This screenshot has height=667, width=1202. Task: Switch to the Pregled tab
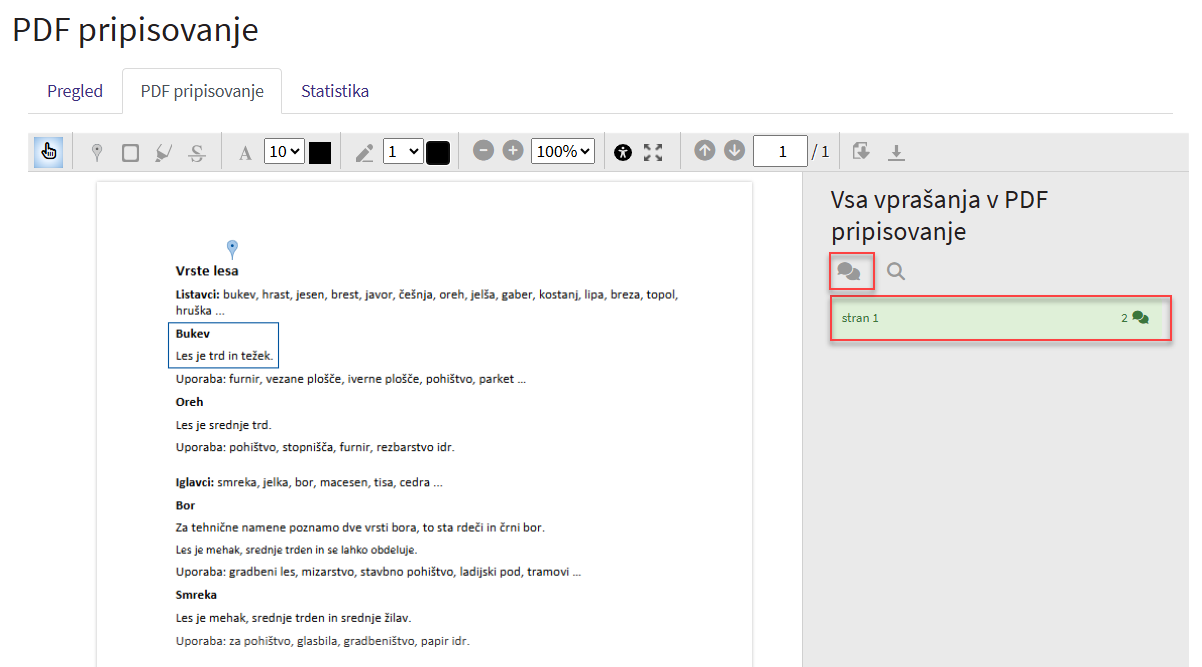pos(75,91)
